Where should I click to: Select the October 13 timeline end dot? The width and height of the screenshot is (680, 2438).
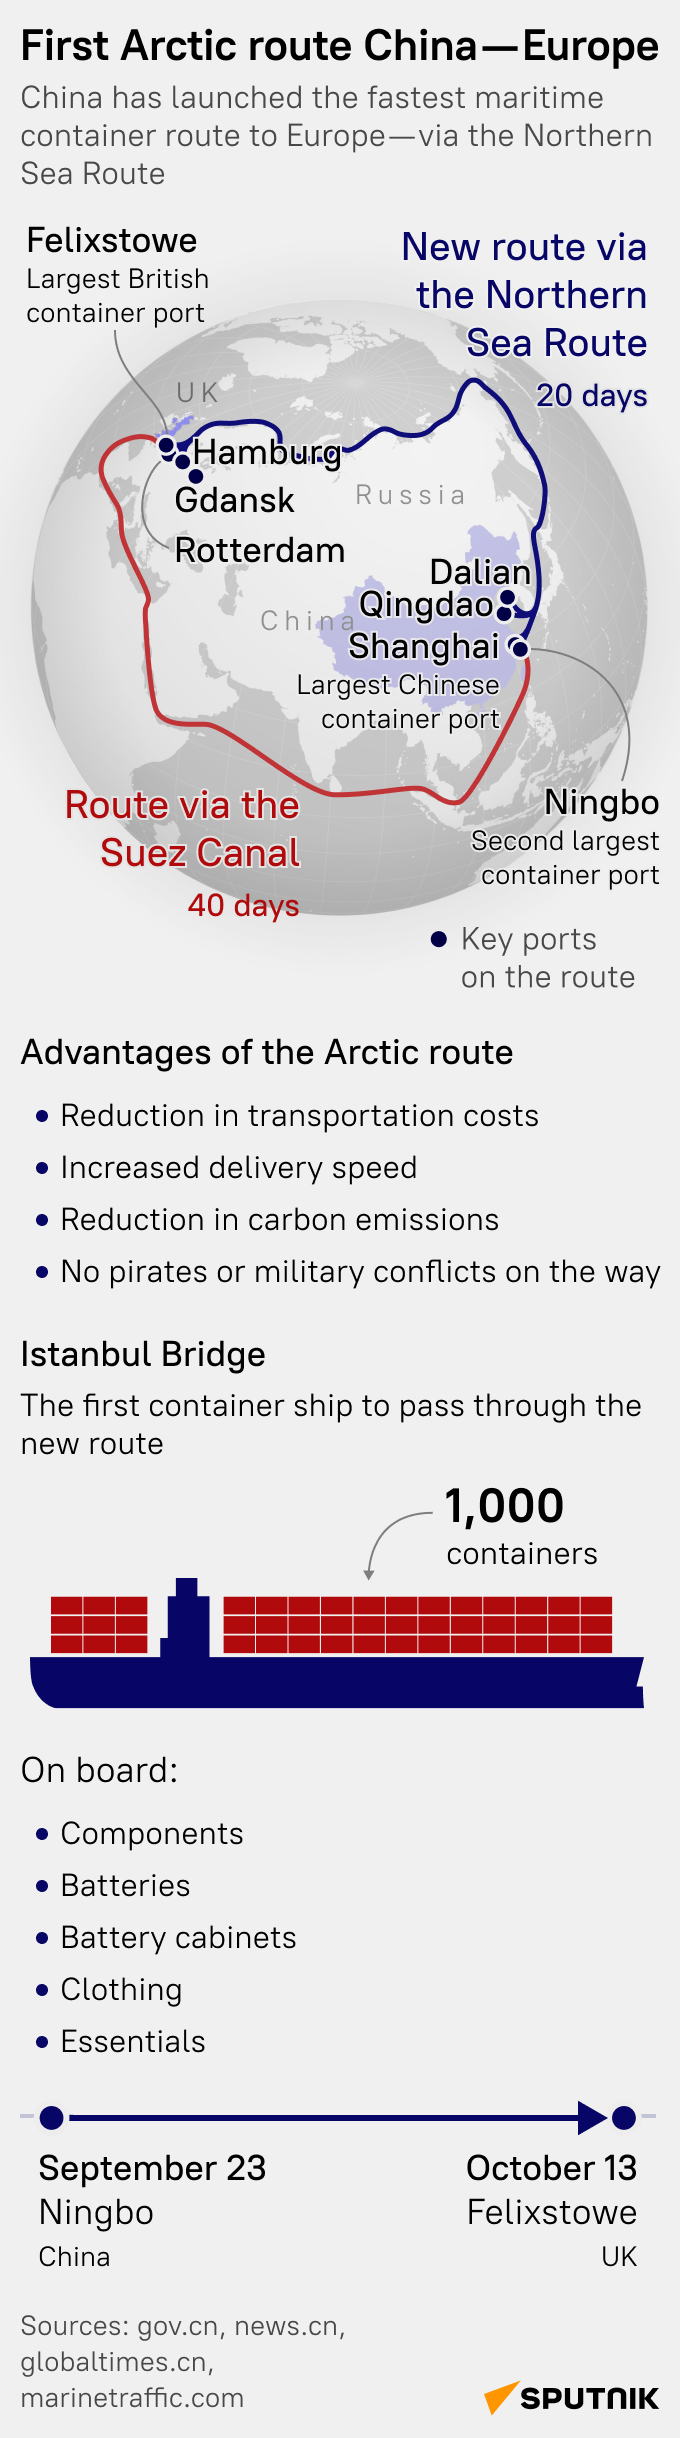click(x=624, y=2117)
